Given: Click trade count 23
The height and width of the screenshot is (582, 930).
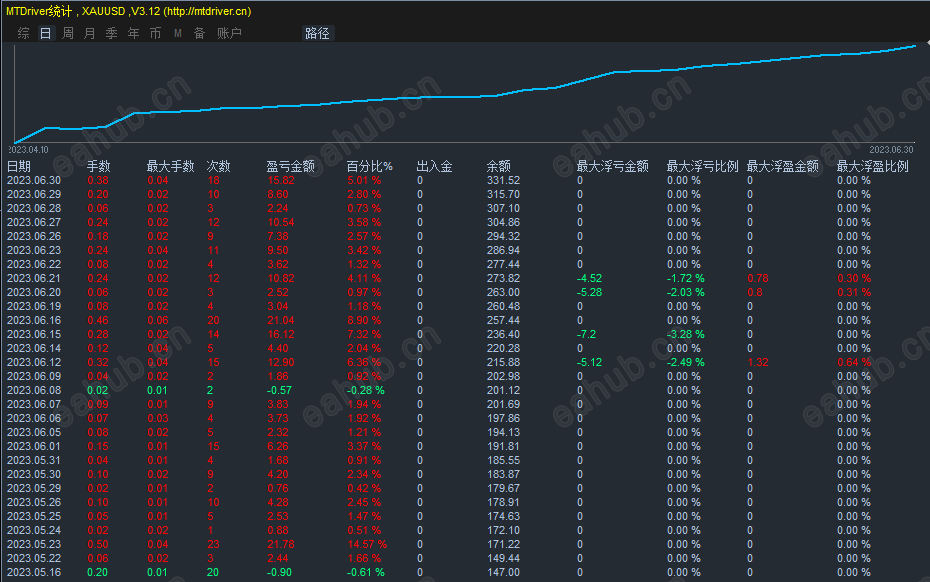Looking at the screenshot, I should click(214, 545).
